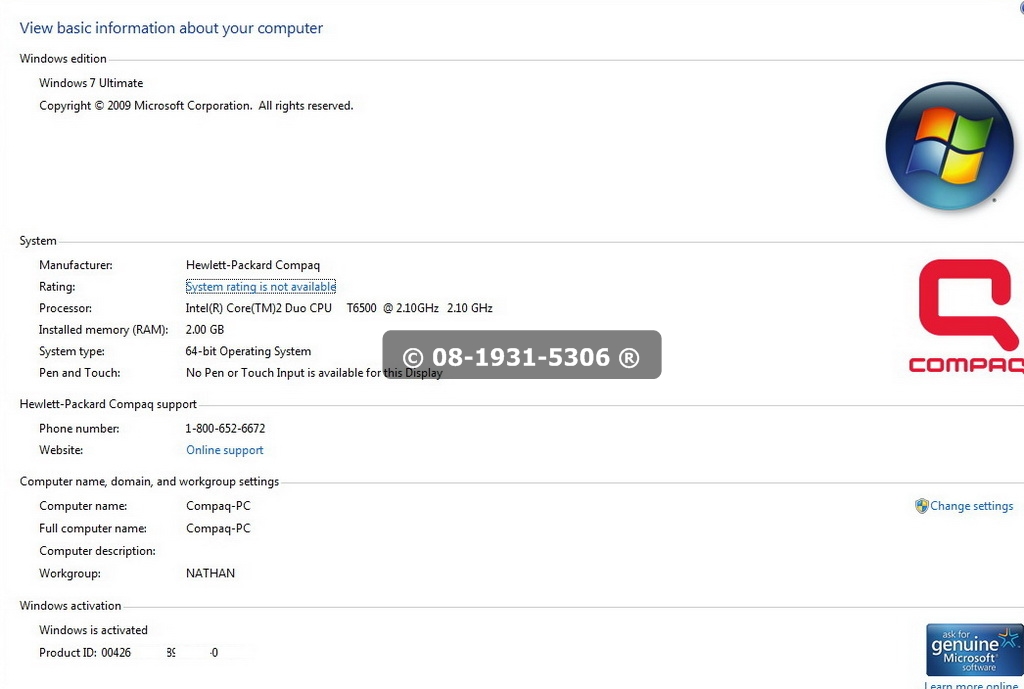
Task: Click the 'Windows is activated' status text
Action: click(x=93, y=630)
